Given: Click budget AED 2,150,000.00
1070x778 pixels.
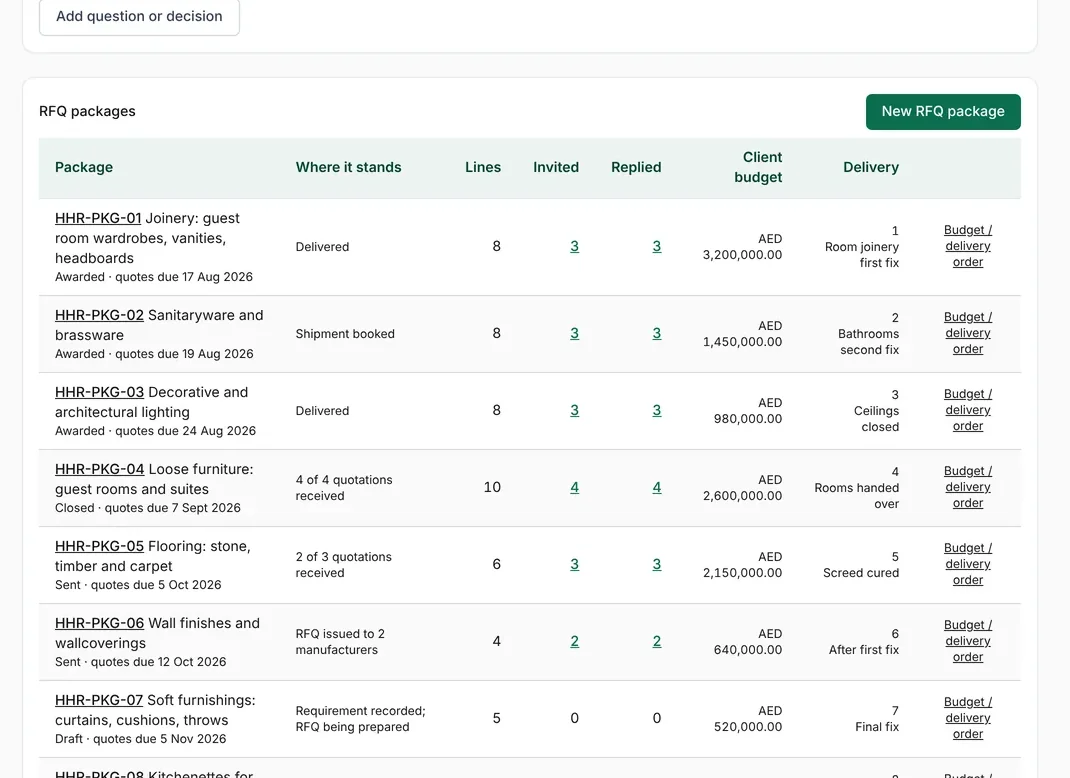Looking at the screenshot, I should click(742, 566).
